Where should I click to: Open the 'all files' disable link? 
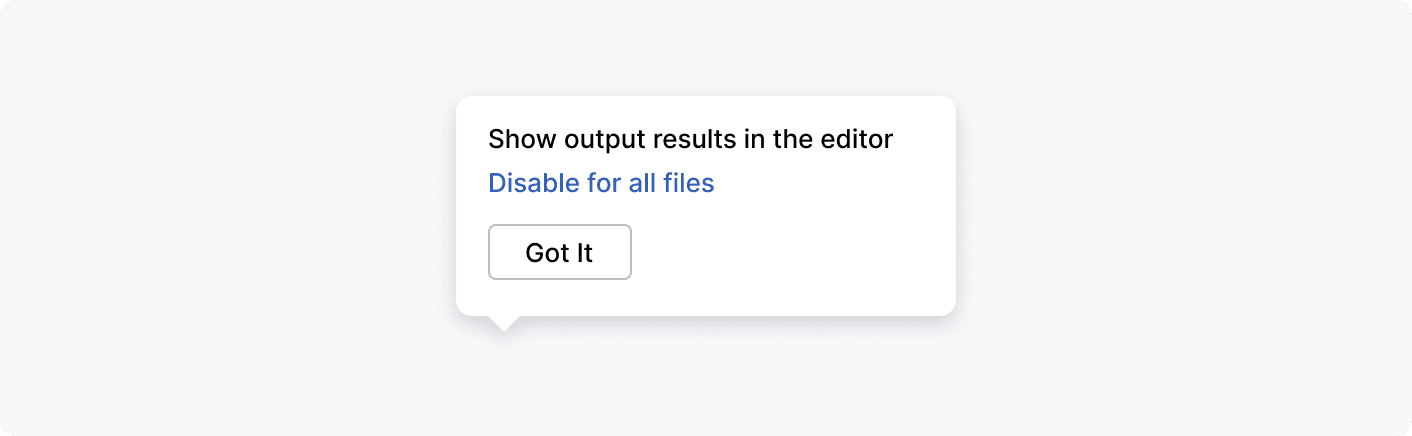pyautogui.click(x=601, y=184)
